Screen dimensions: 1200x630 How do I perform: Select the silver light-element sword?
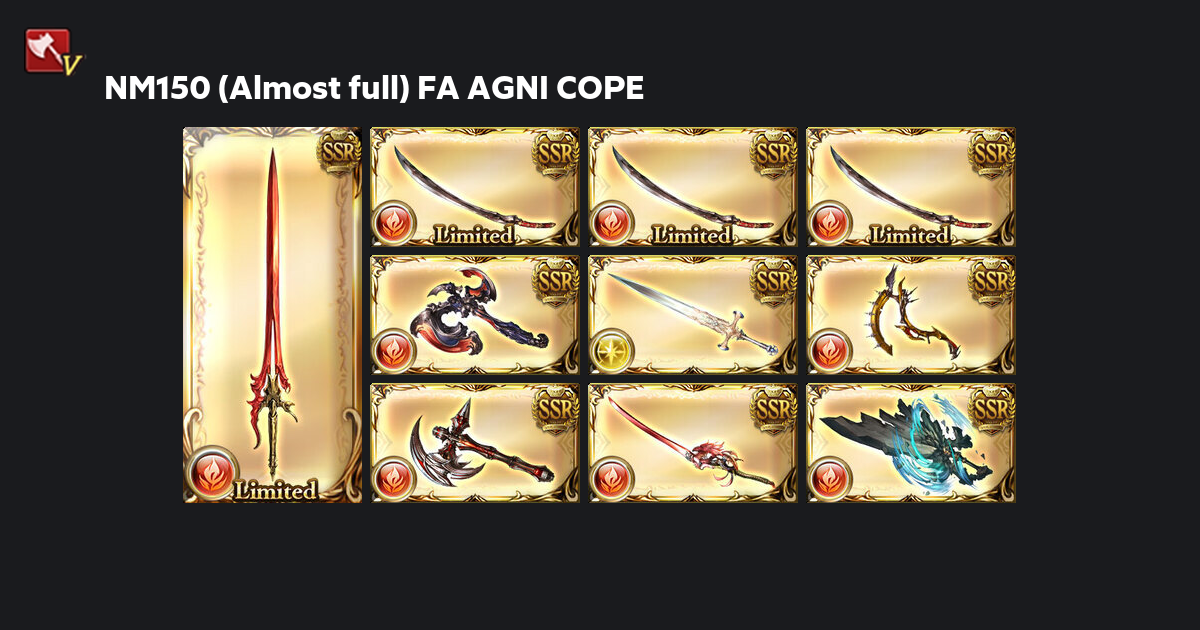693,315
